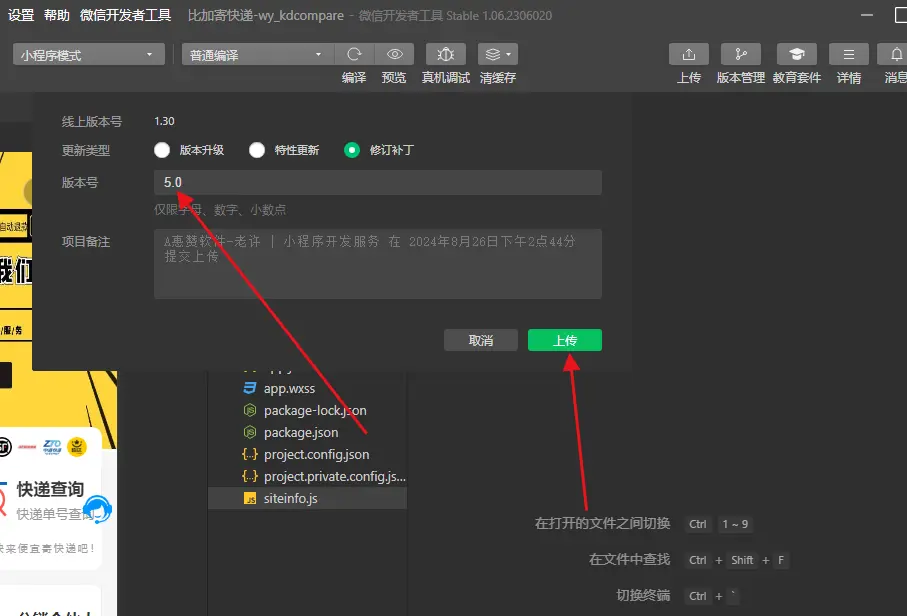Open the 清缓存 layers dropdown
The width and height of the screenshot is (907, 616).
[497, 54]
